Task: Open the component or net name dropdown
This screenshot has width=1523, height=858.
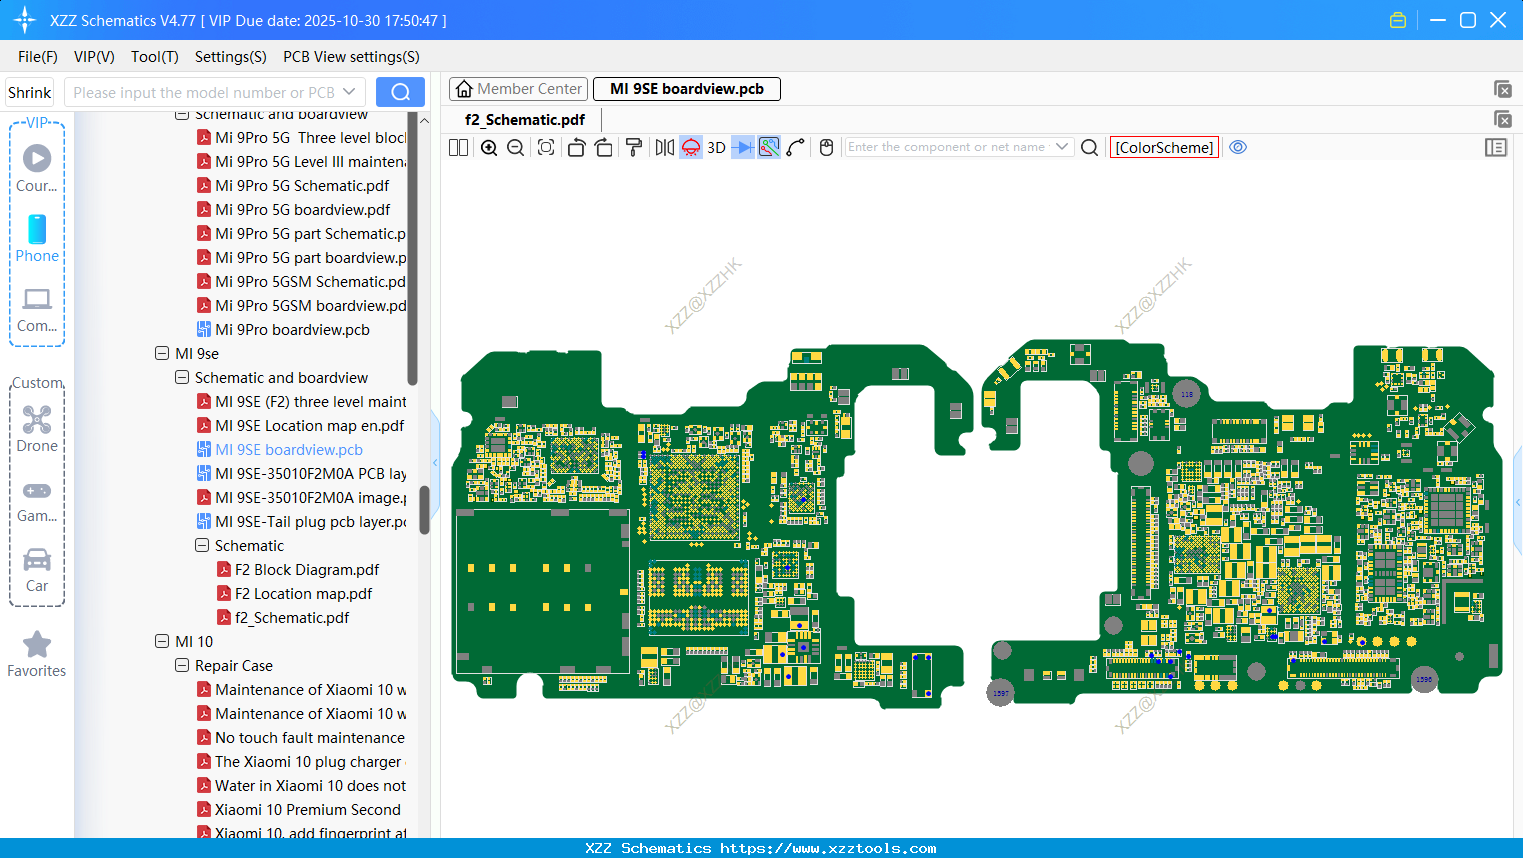Action: pyautogui.click(x=1062, y=147)
